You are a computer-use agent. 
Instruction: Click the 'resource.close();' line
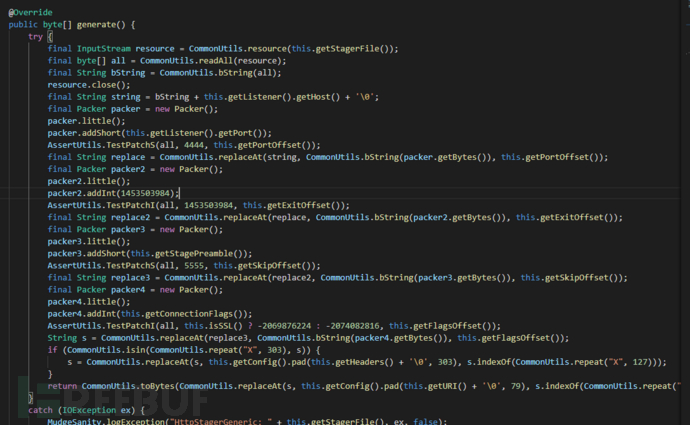point(89,85)
